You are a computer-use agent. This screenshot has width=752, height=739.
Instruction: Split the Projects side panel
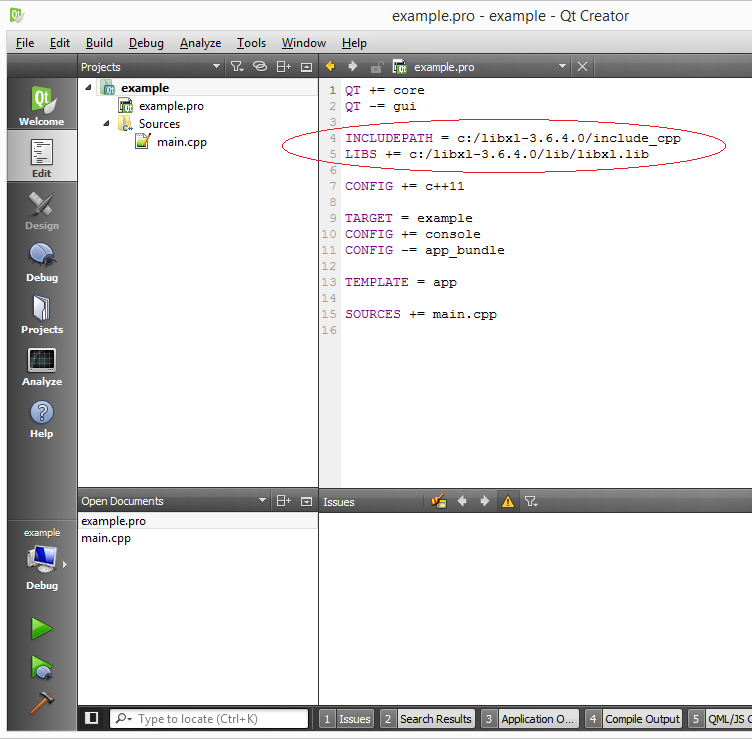(x=283, y=67)
